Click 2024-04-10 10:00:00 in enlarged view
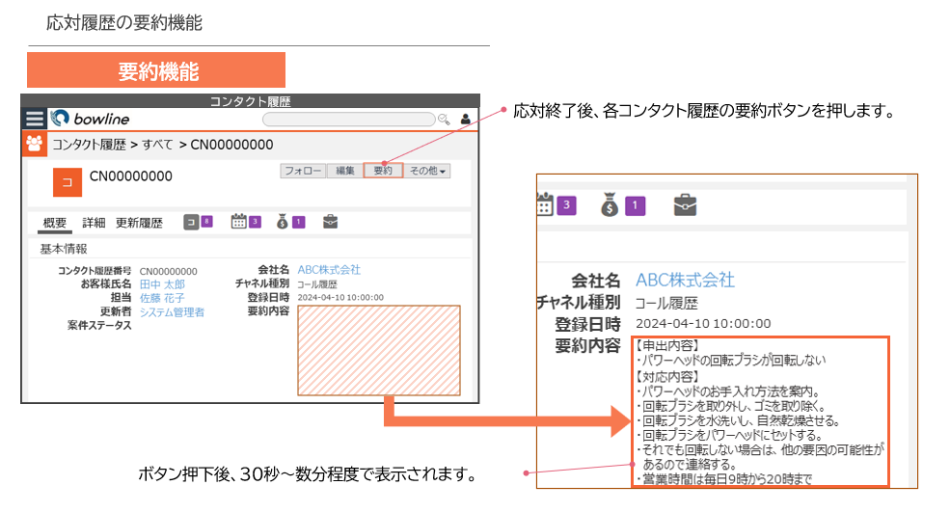Viewport: 950px width, 512px height. [703, 324]
